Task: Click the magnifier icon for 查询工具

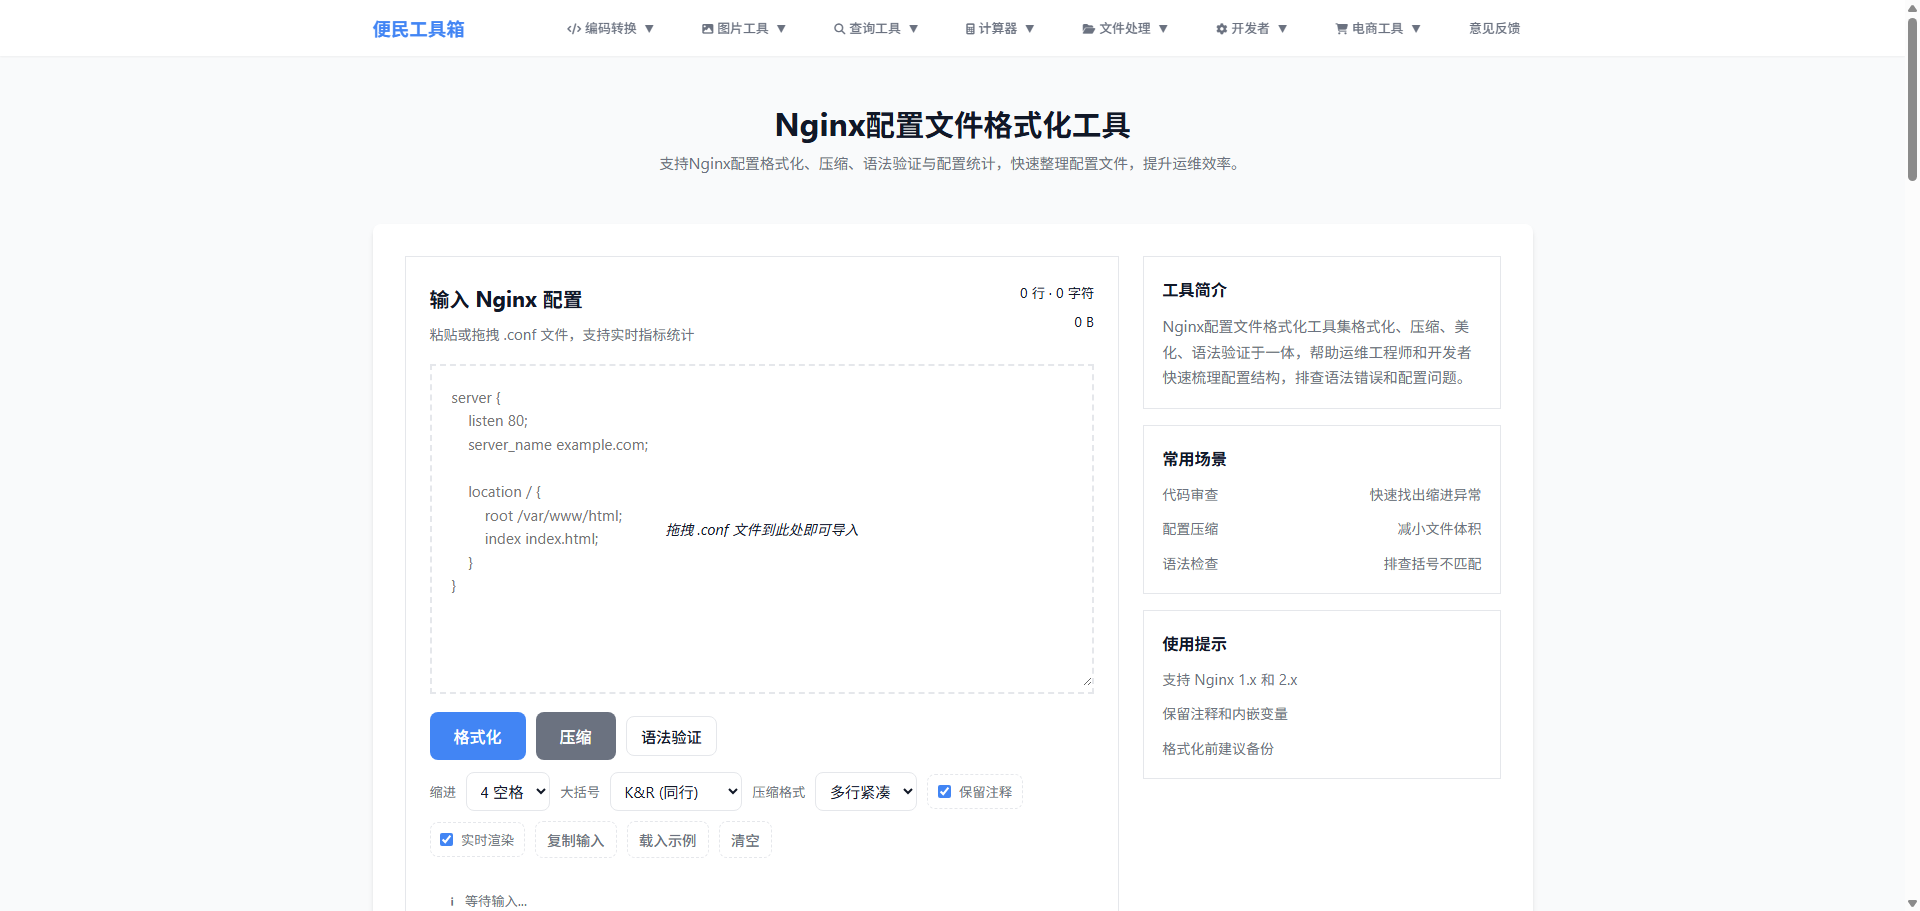Action: point(839,28)
